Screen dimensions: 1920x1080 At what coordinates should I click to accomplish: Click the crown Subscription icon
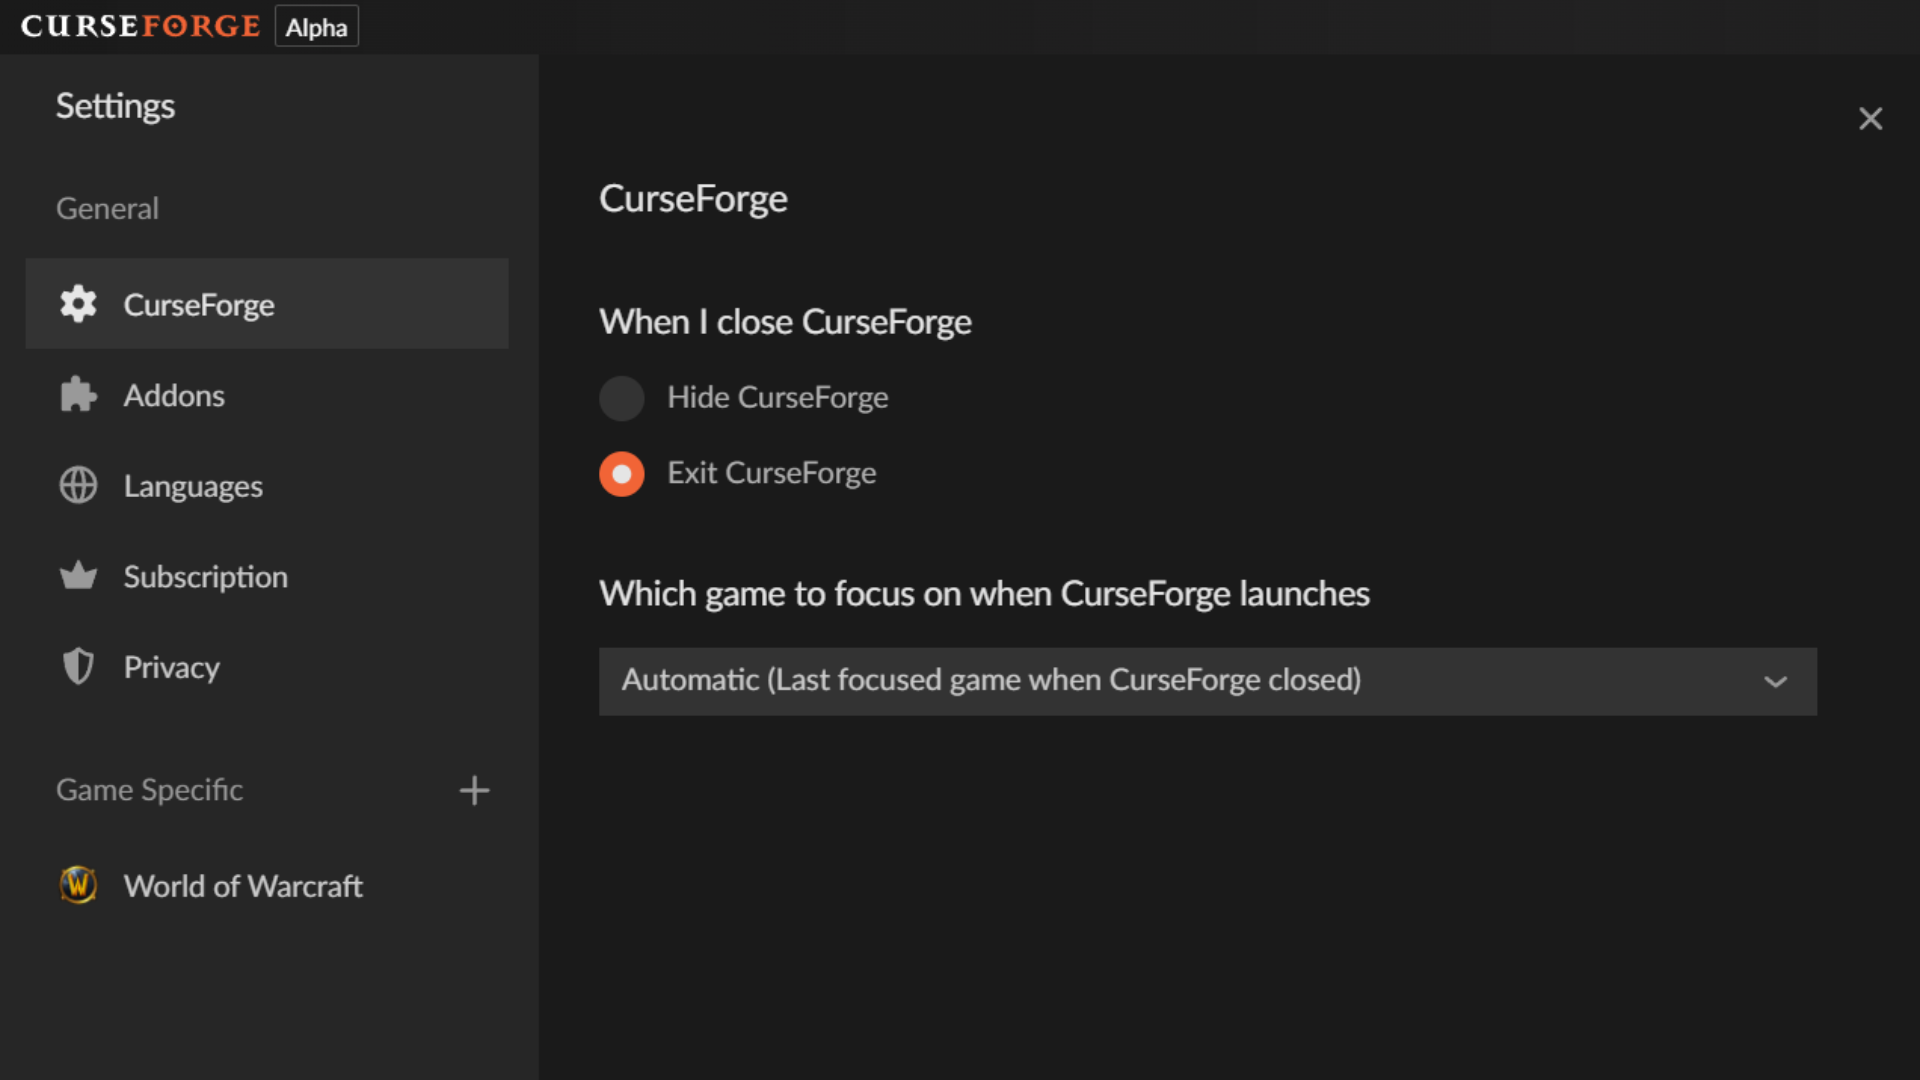(78, 576)
